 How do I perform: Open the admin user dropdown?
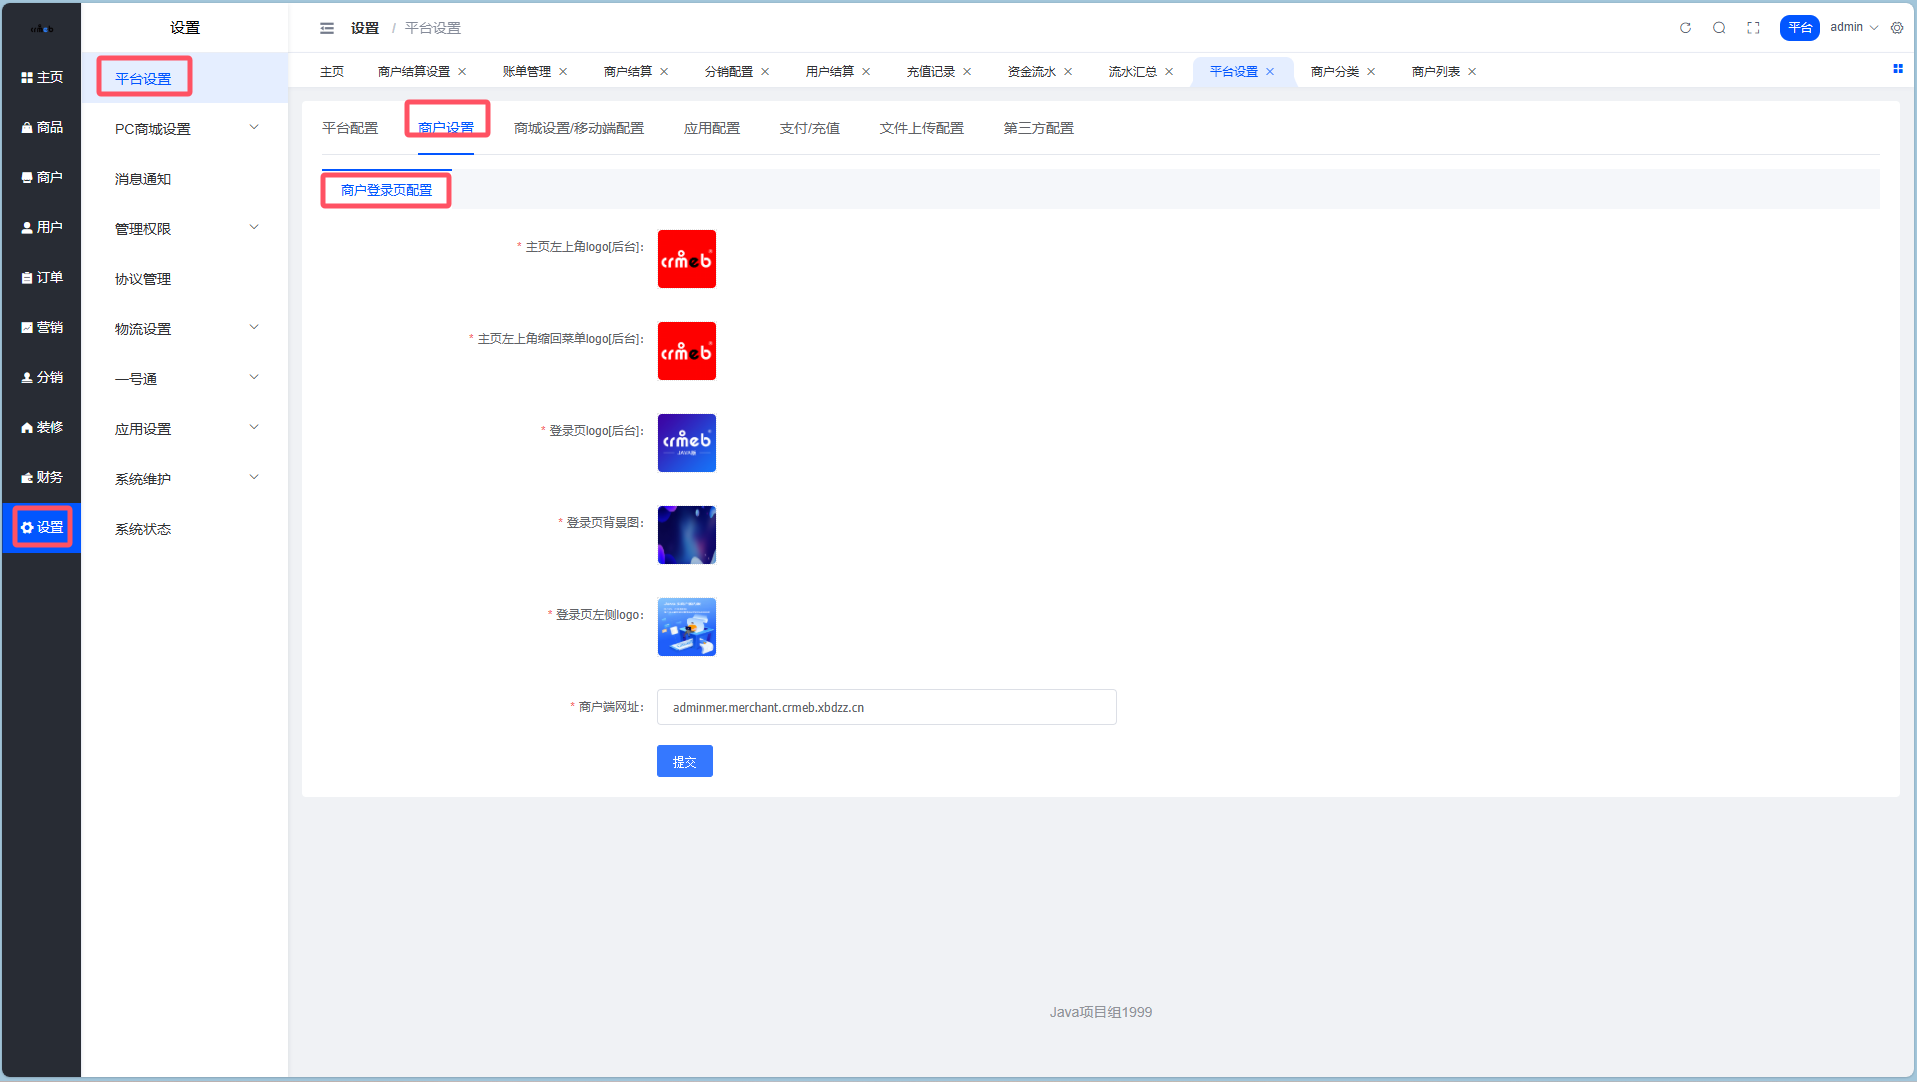[1853, 28]
